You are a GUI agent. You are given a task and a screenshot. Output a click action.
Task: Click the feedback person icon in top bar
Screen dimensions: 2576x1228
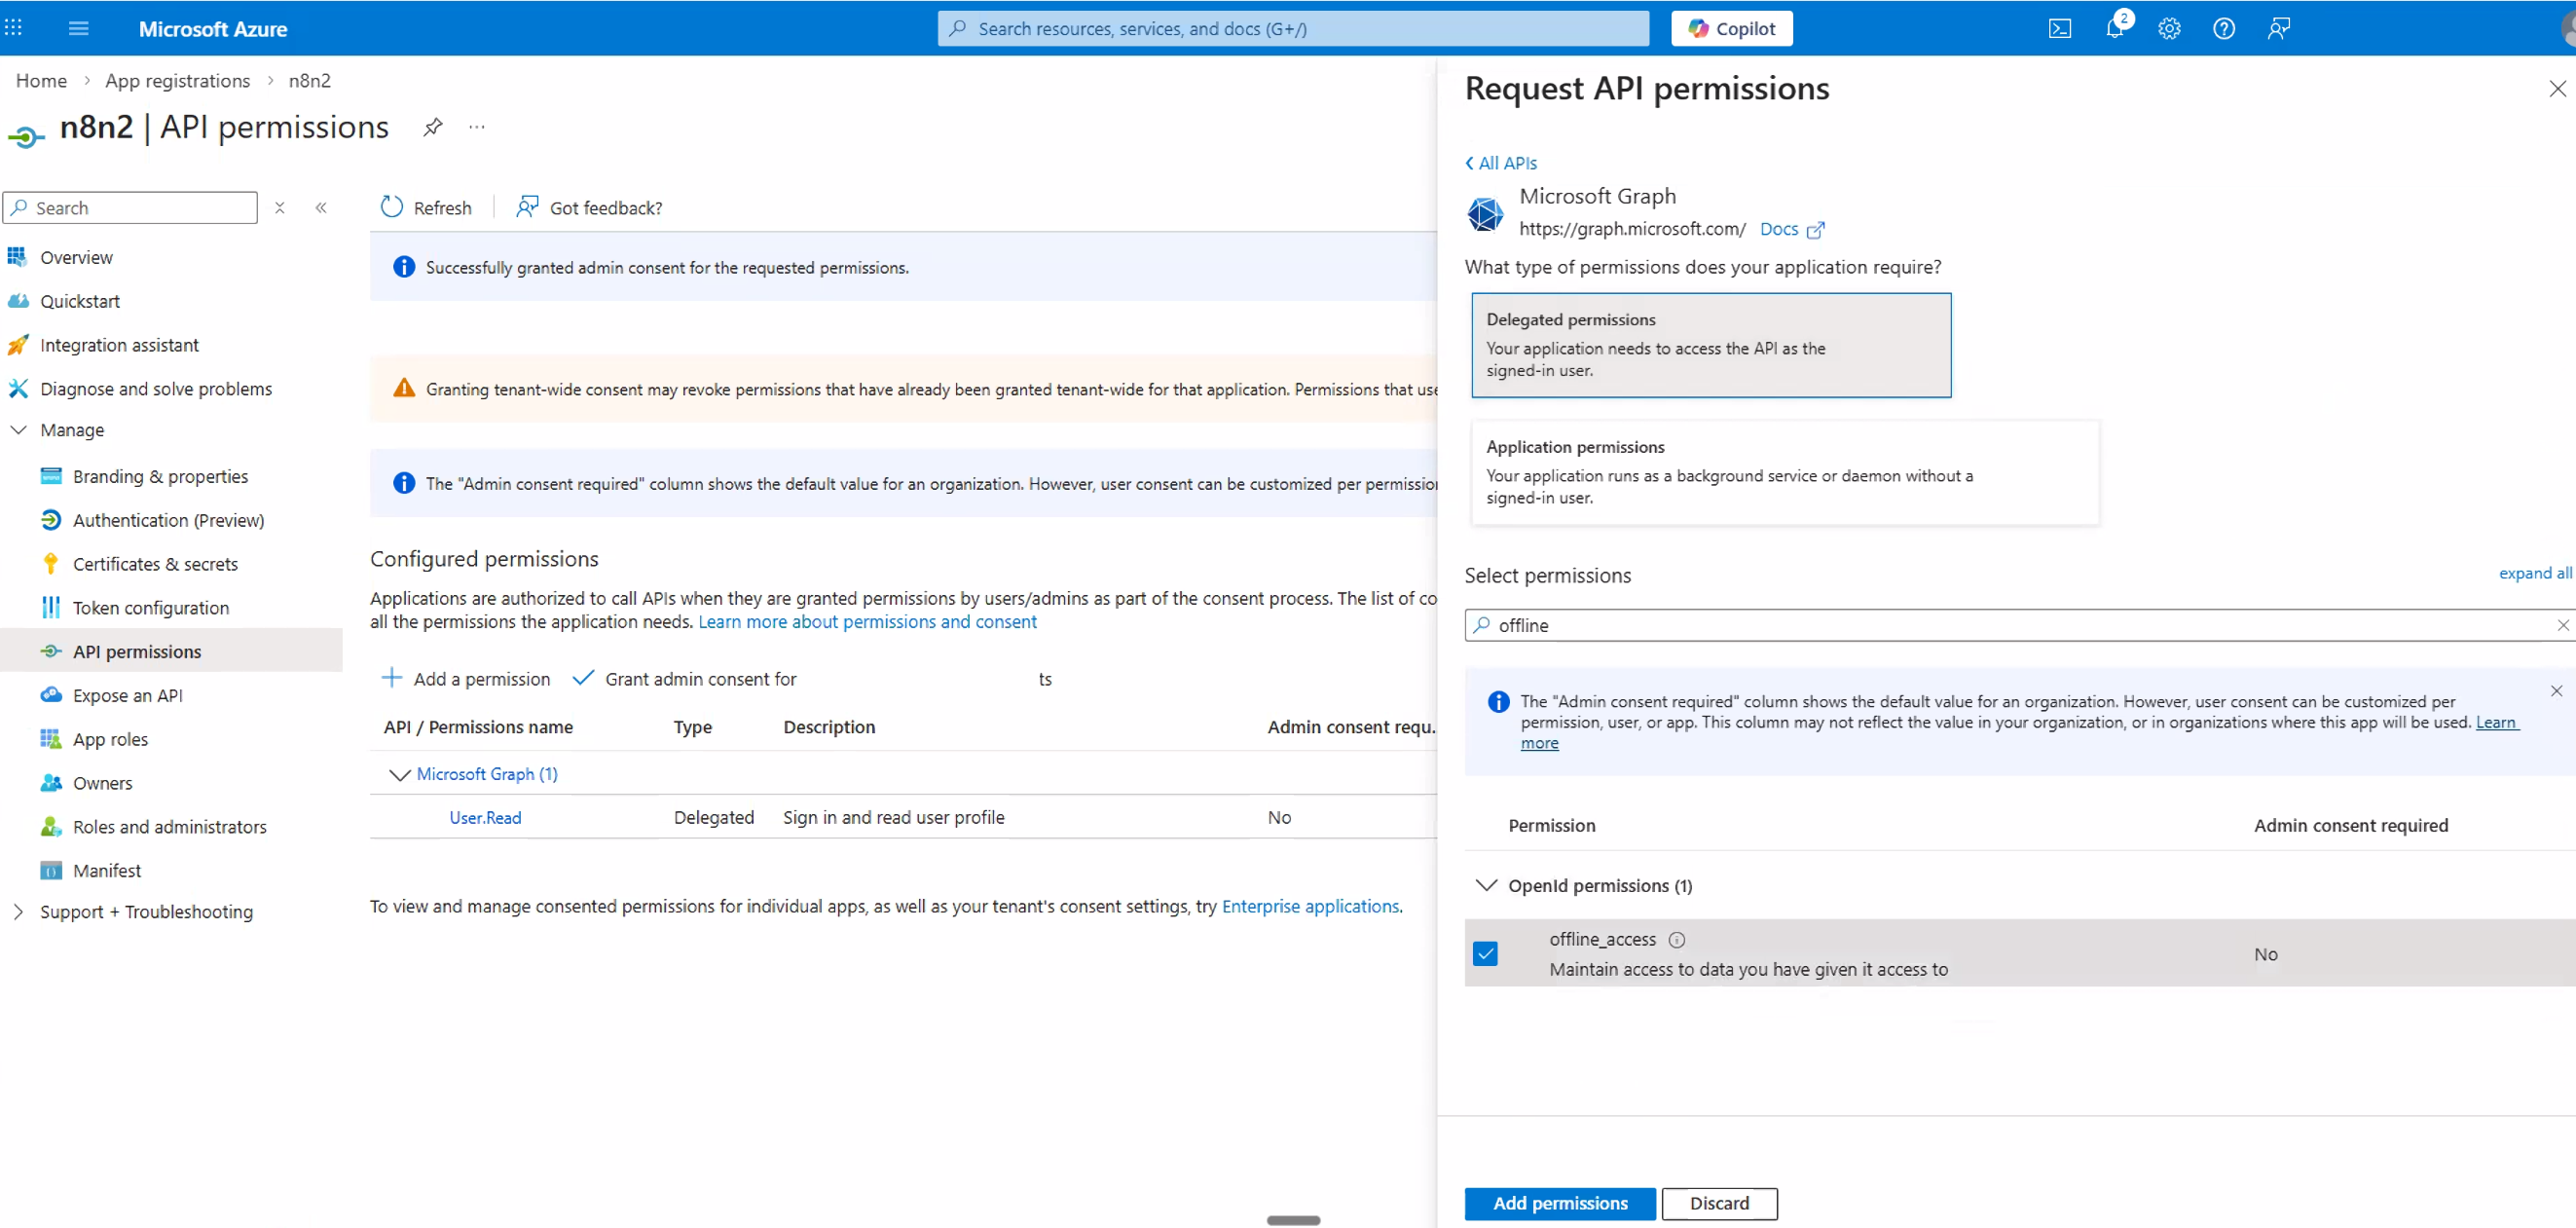tap(2279, 28)
